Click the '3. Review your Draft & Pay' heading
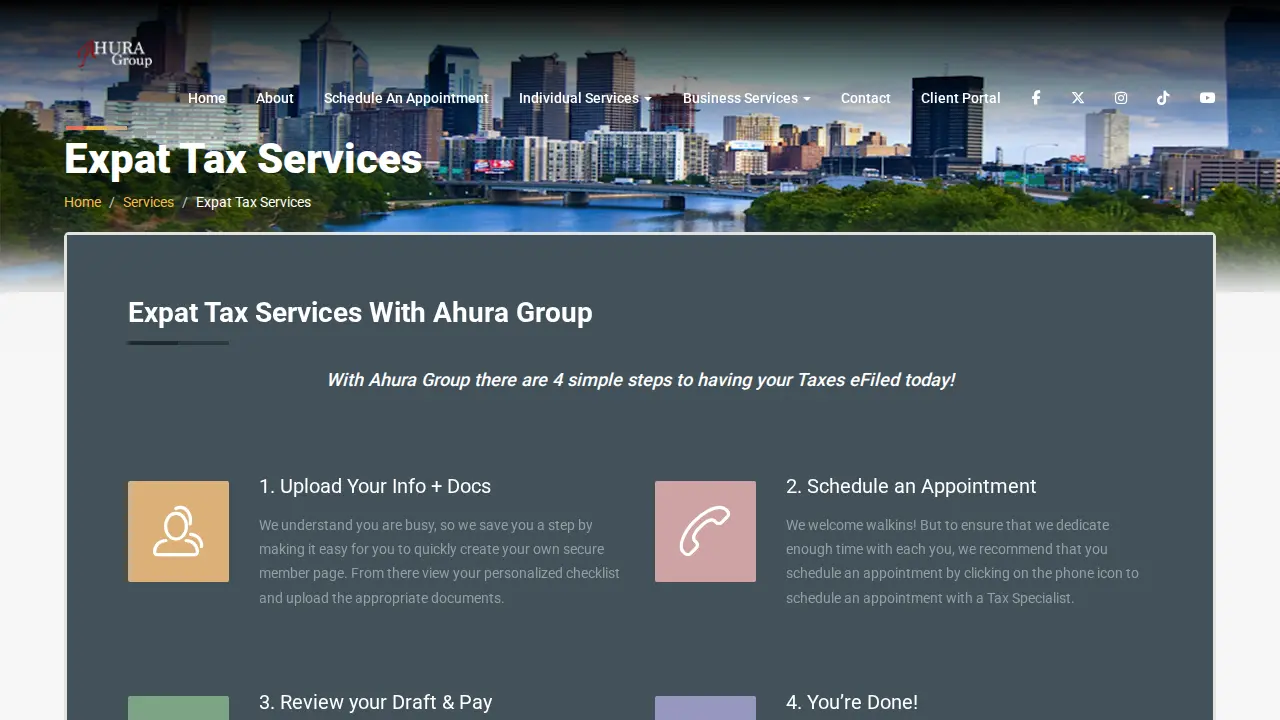Screen dimensions: 1280x720 376,702
